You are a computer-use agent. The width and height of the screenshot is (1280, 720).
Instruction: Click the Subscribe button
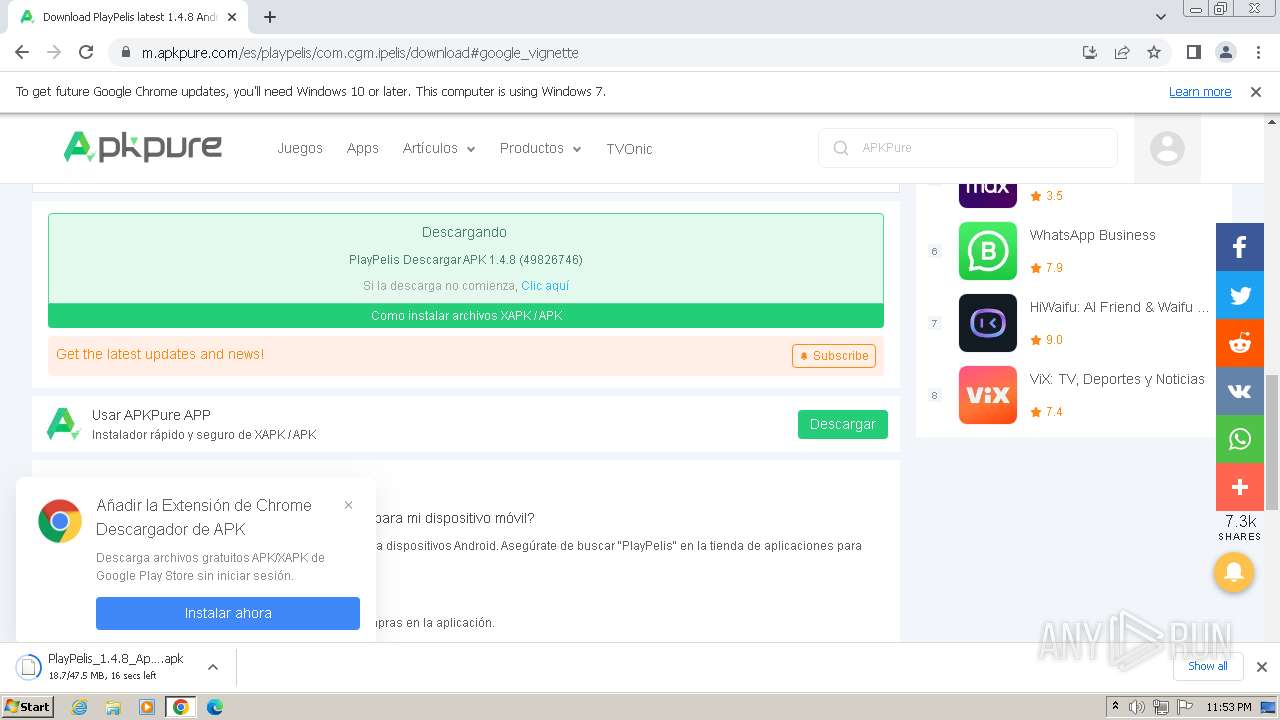point(834,356)
